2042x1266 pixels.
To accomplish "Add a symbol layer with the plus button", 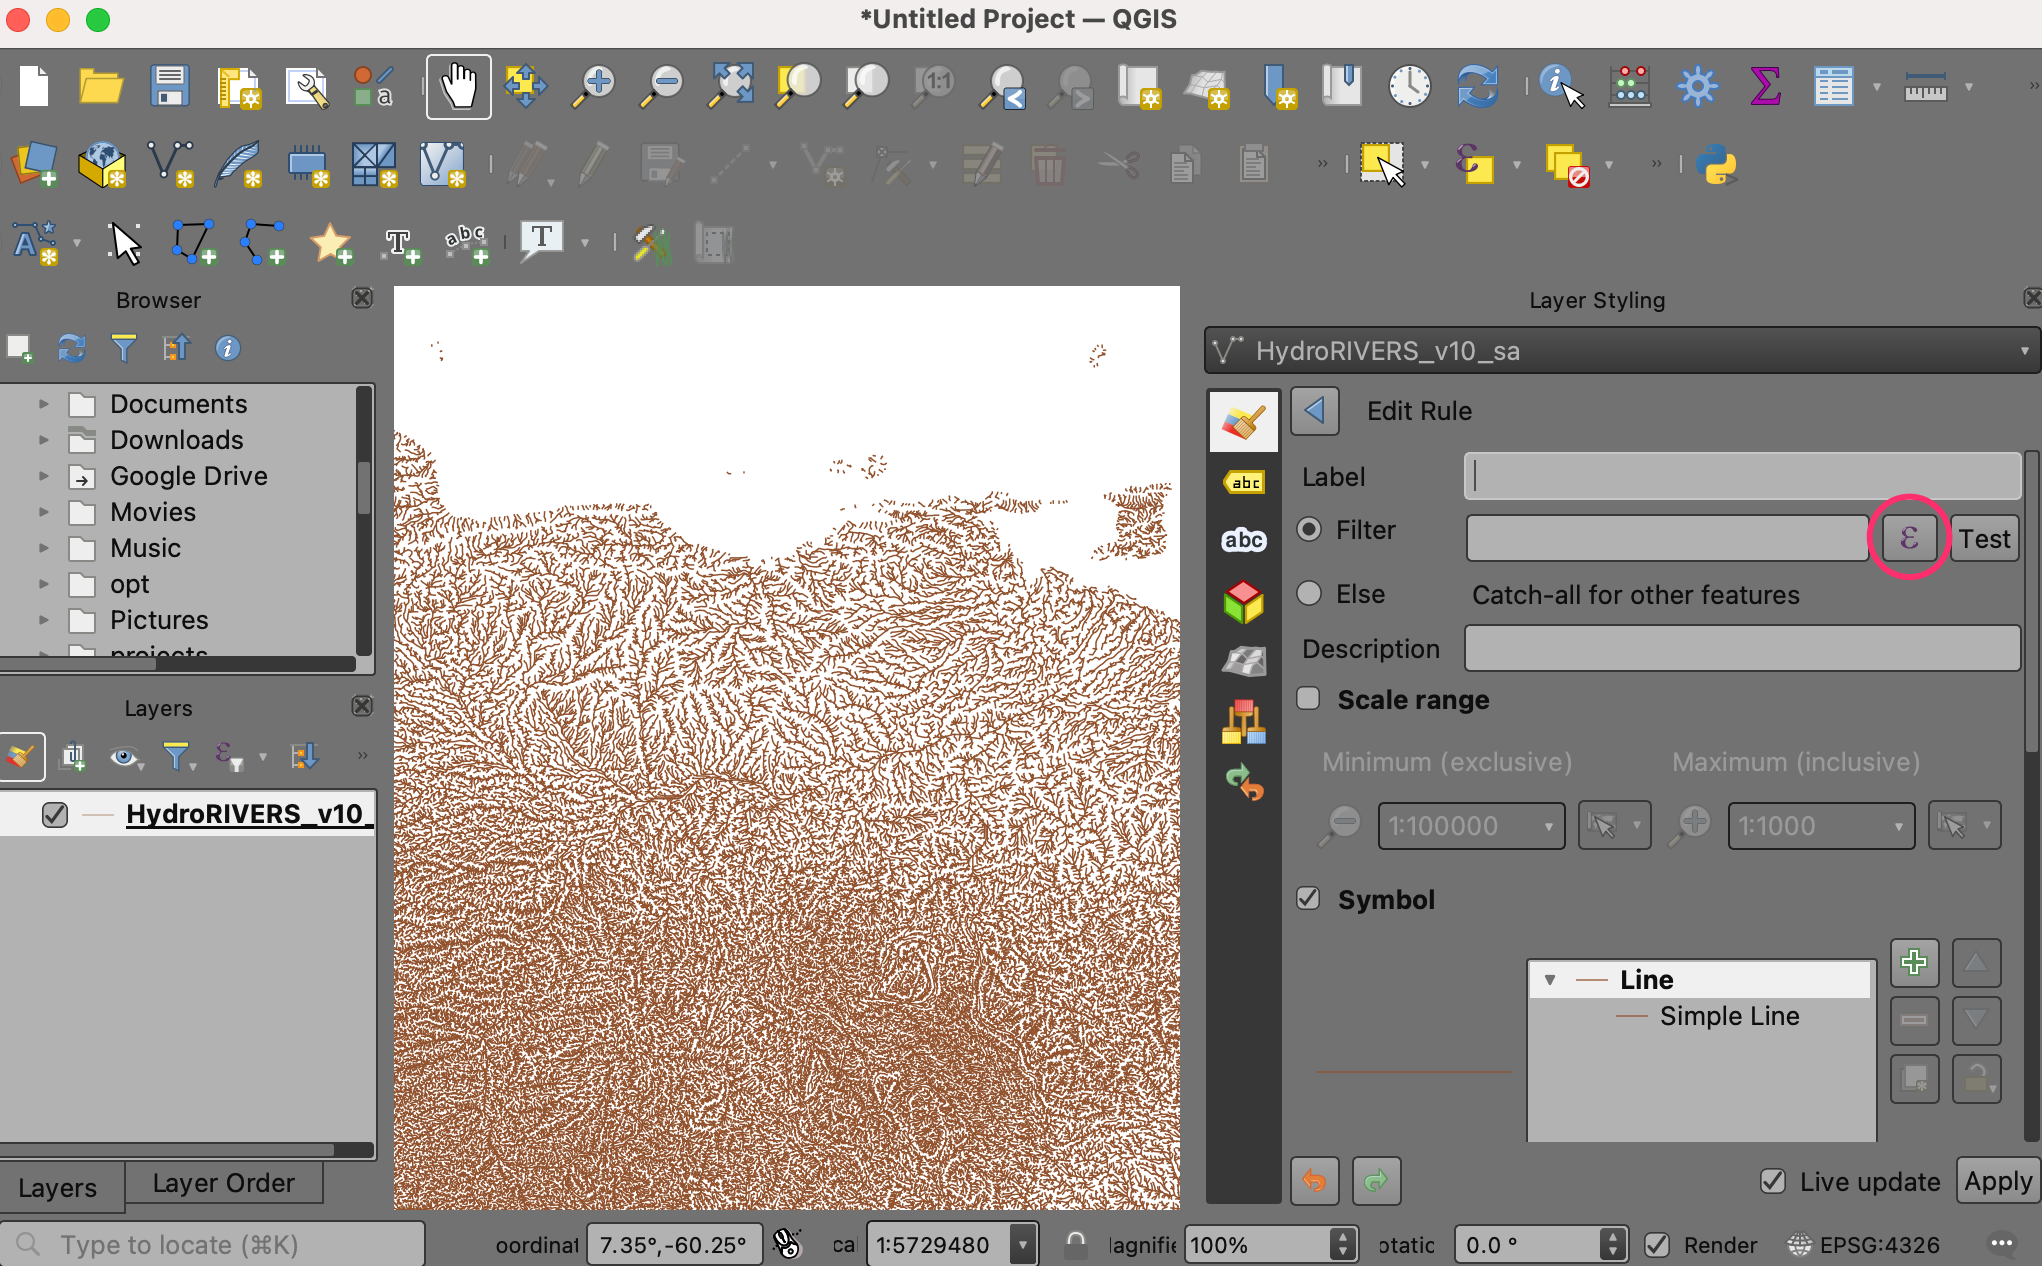I will click(1914, 963).
